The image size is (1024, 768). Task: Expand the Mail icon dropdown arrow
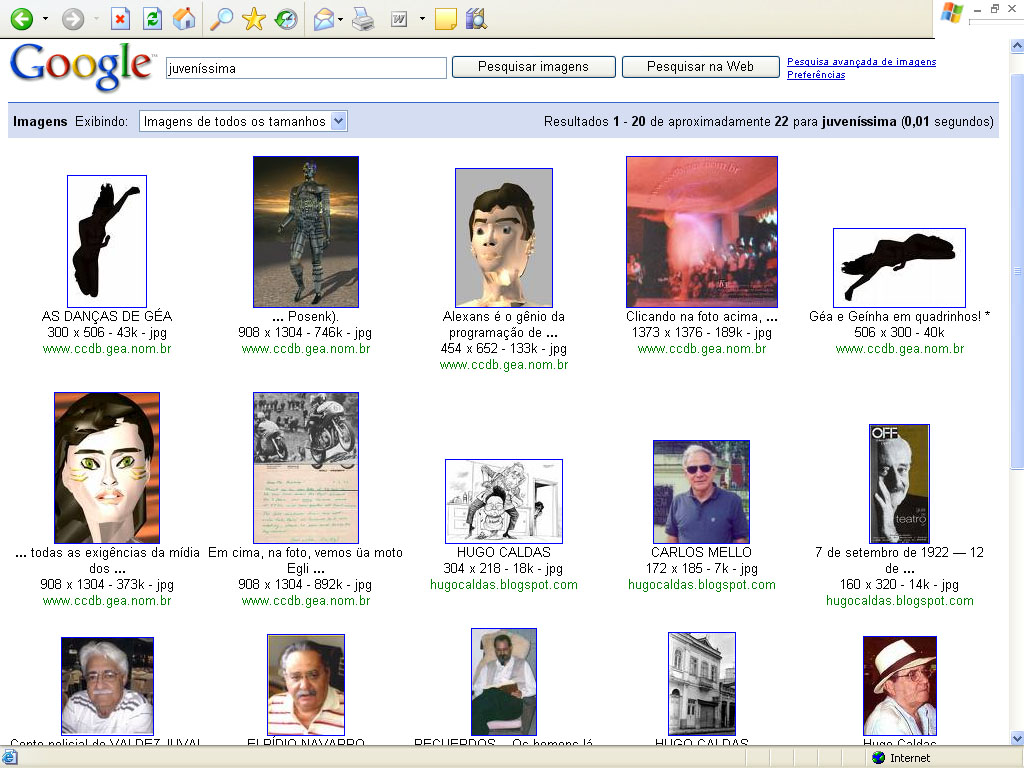tap(341, 19)
